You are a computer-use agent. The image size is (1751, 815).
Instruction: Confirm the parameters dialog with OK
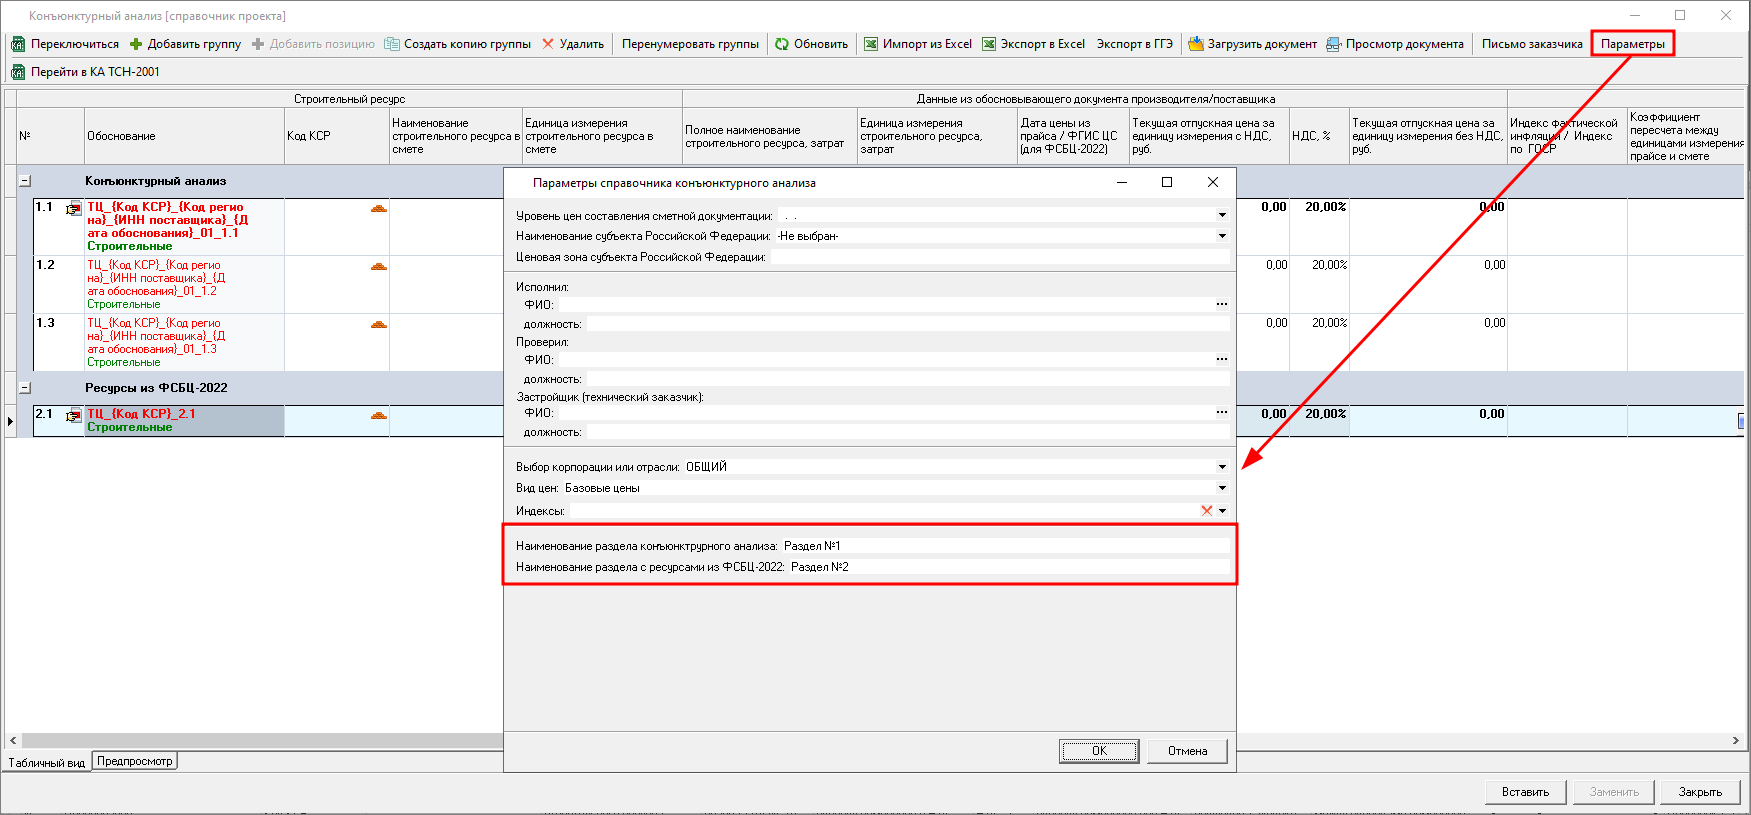pyautogui.click(x=1099, y=751)
